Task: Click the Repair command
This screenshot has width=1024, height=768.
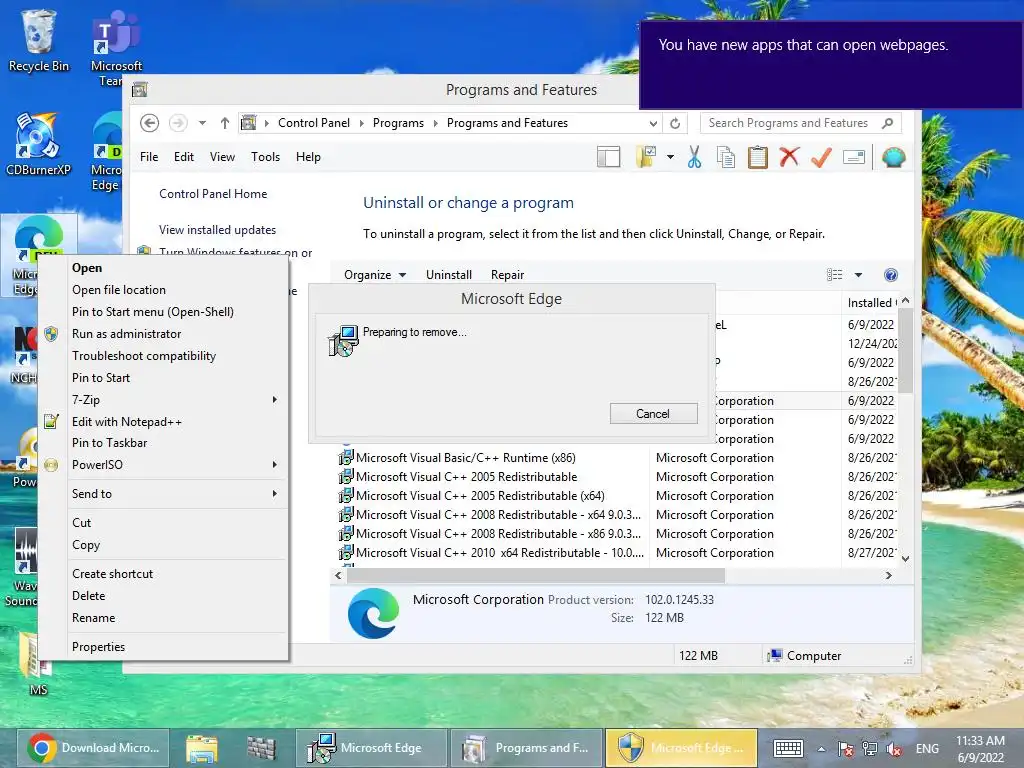Action: [x=507, y=275]
